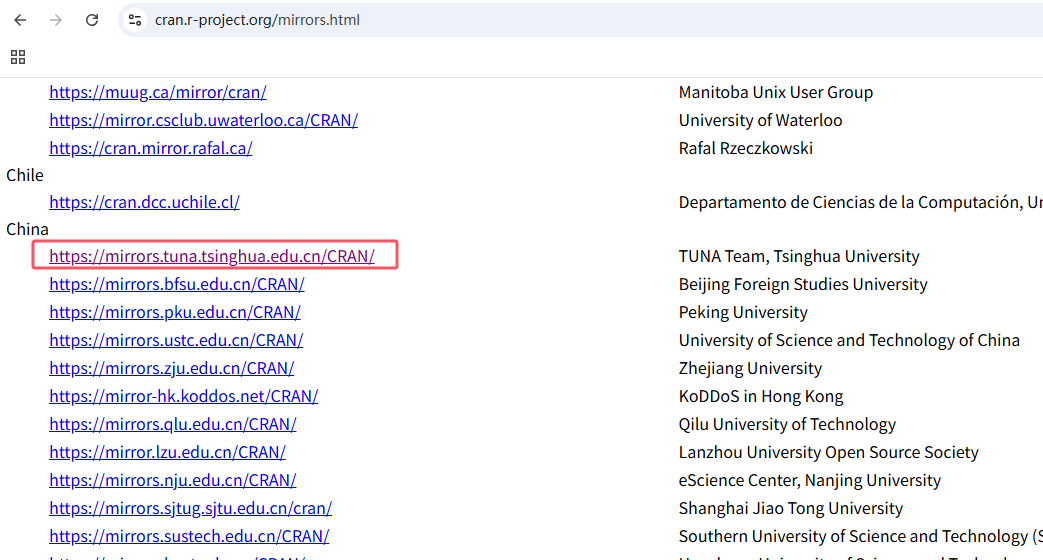Select eScience Center, Nanjing University text

click(x=810, y=480)
